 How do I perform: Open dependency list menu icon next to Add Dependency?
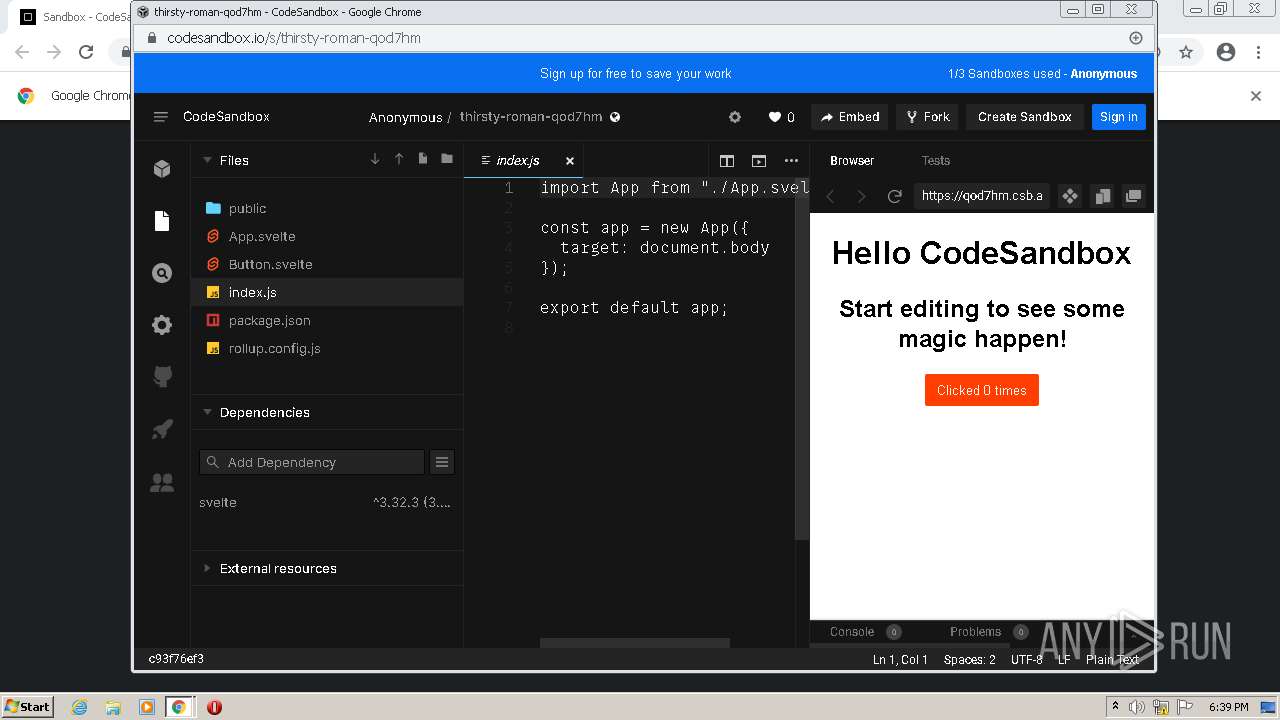click(x=442, y=462)
